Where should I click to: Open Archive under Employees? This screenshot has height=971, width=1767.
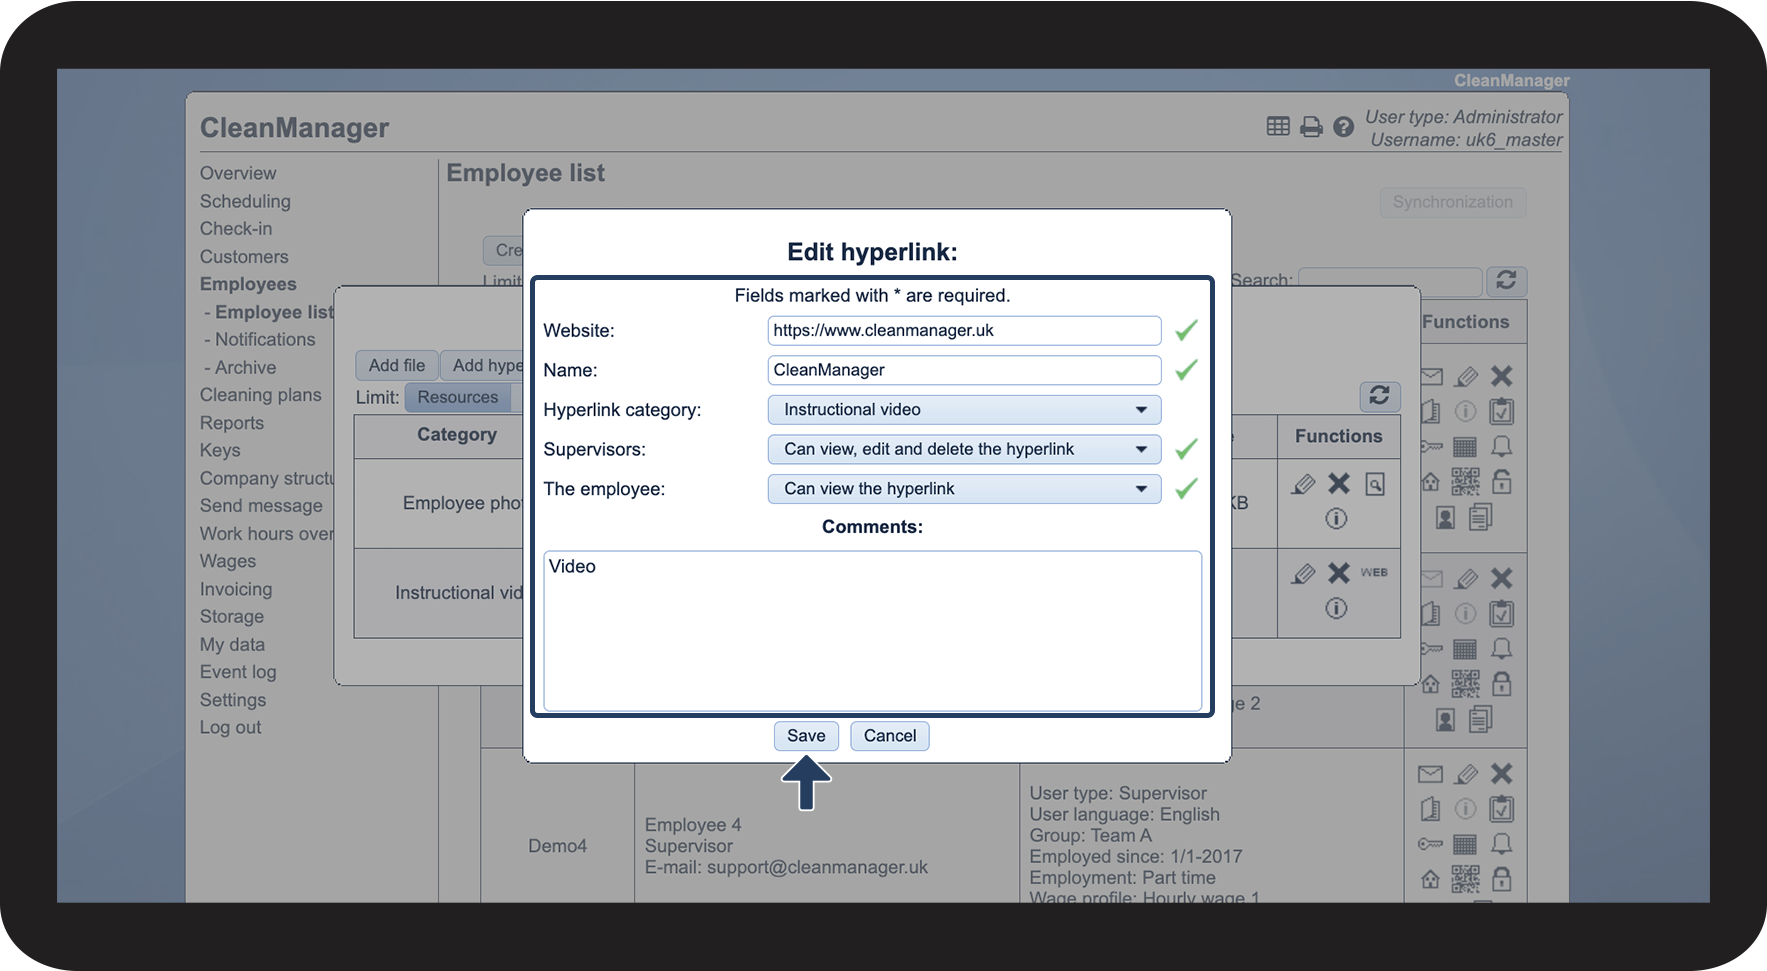[245, 368]
